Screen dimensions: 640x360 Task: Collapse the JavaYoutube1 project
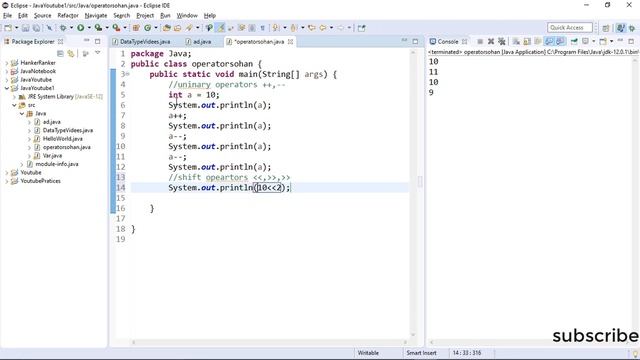(7, 88)
